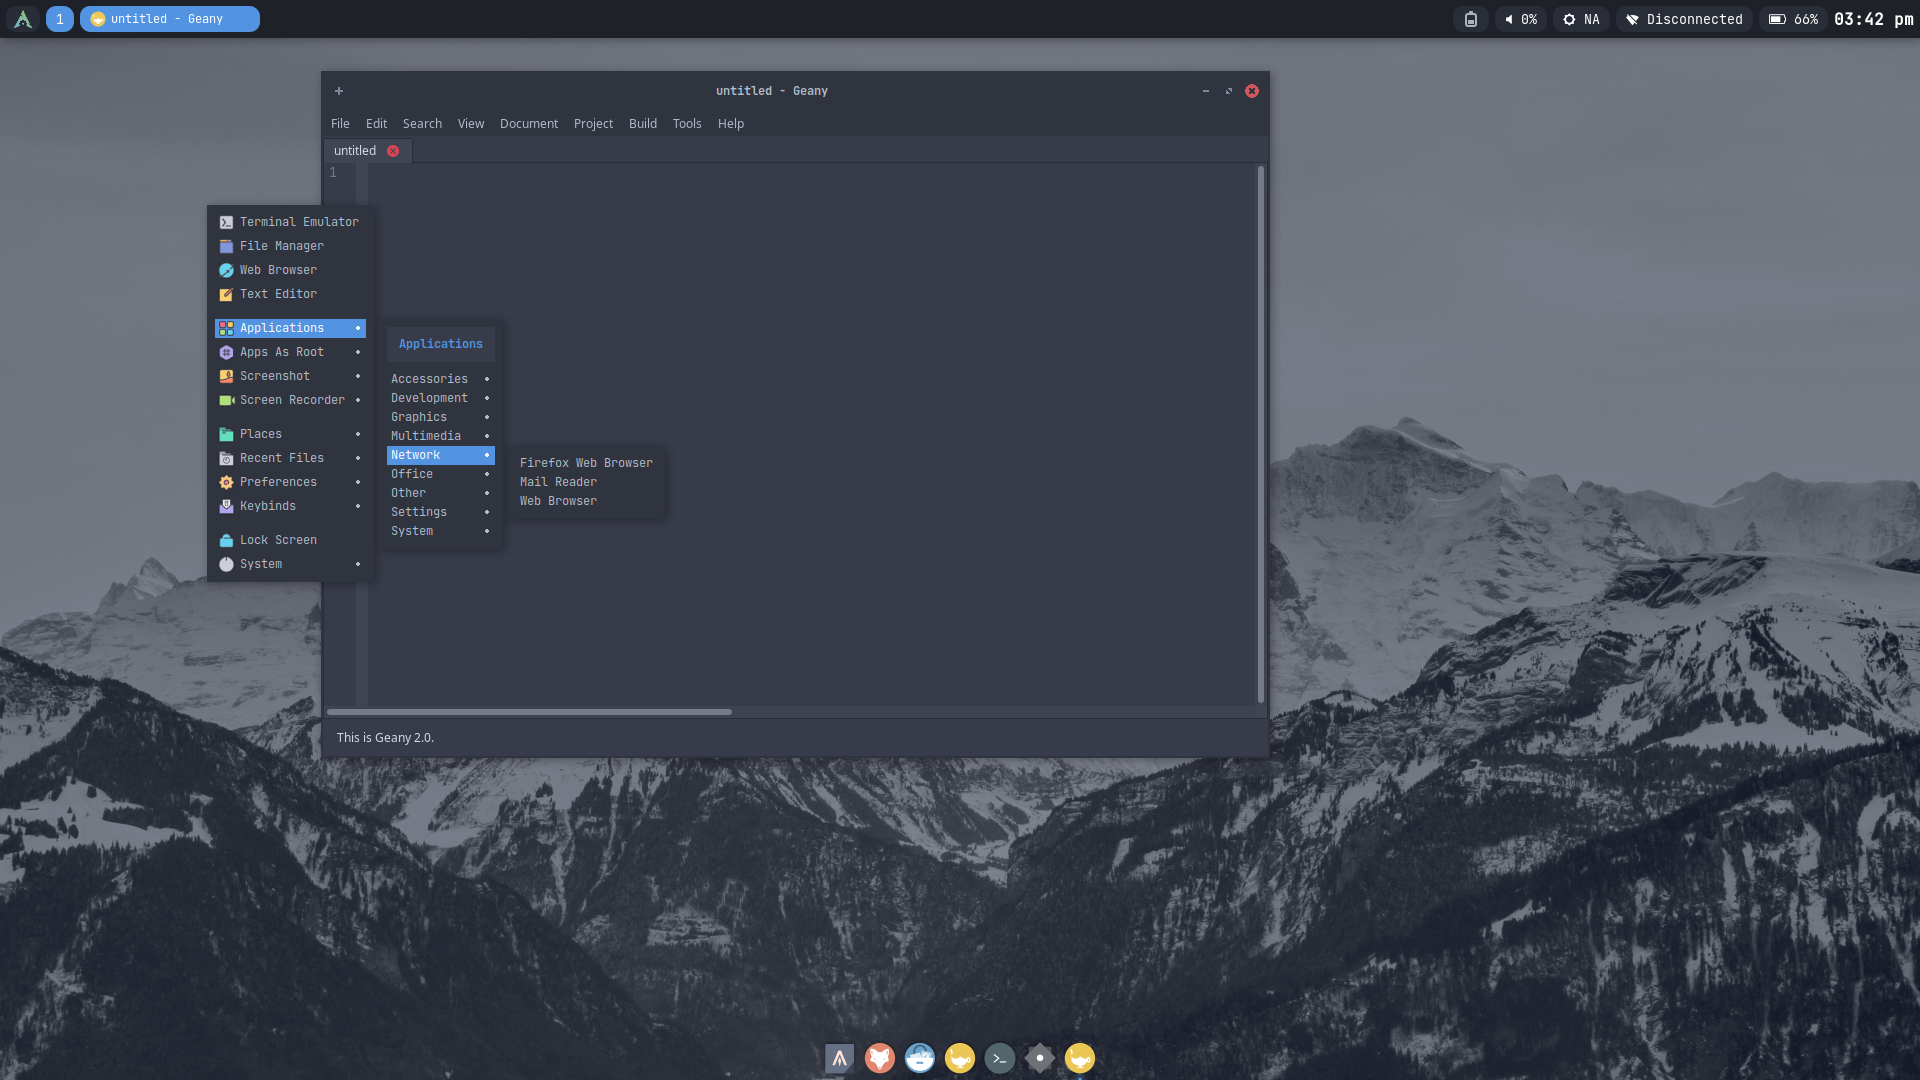
Task: Expand the Screen Recorder submenu
Action: (x=290, y=400)
